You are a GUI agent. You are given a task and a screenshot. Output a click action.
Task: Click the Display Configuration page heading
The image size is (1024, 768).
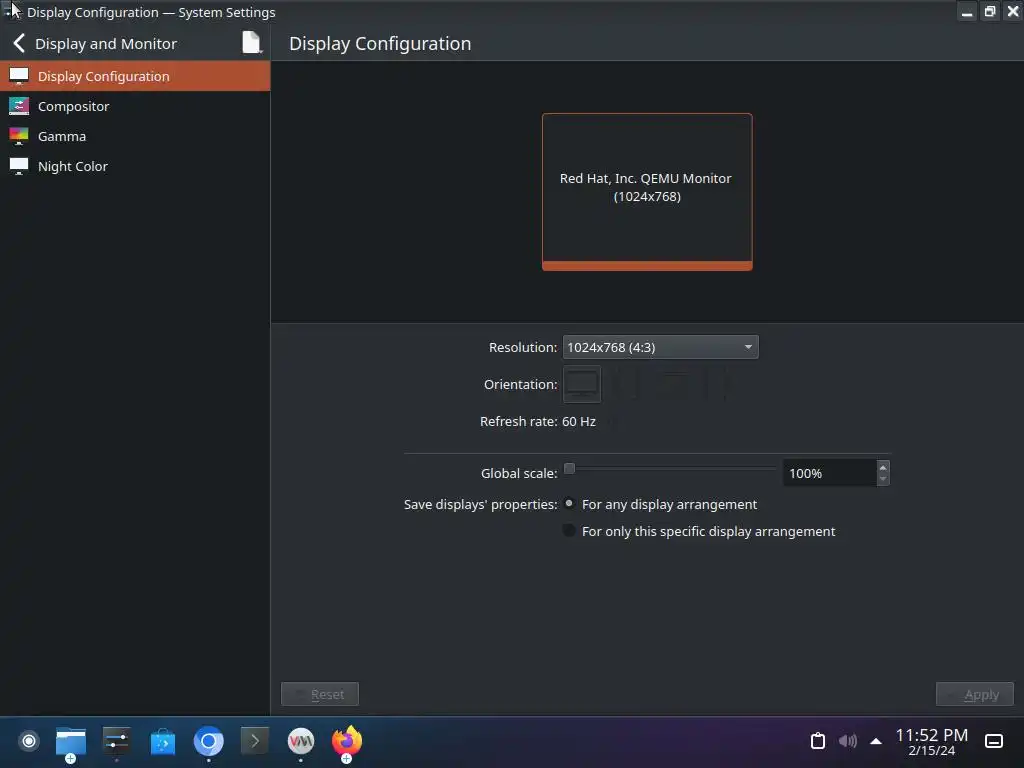pyautogui.click(x=380, y=44)
